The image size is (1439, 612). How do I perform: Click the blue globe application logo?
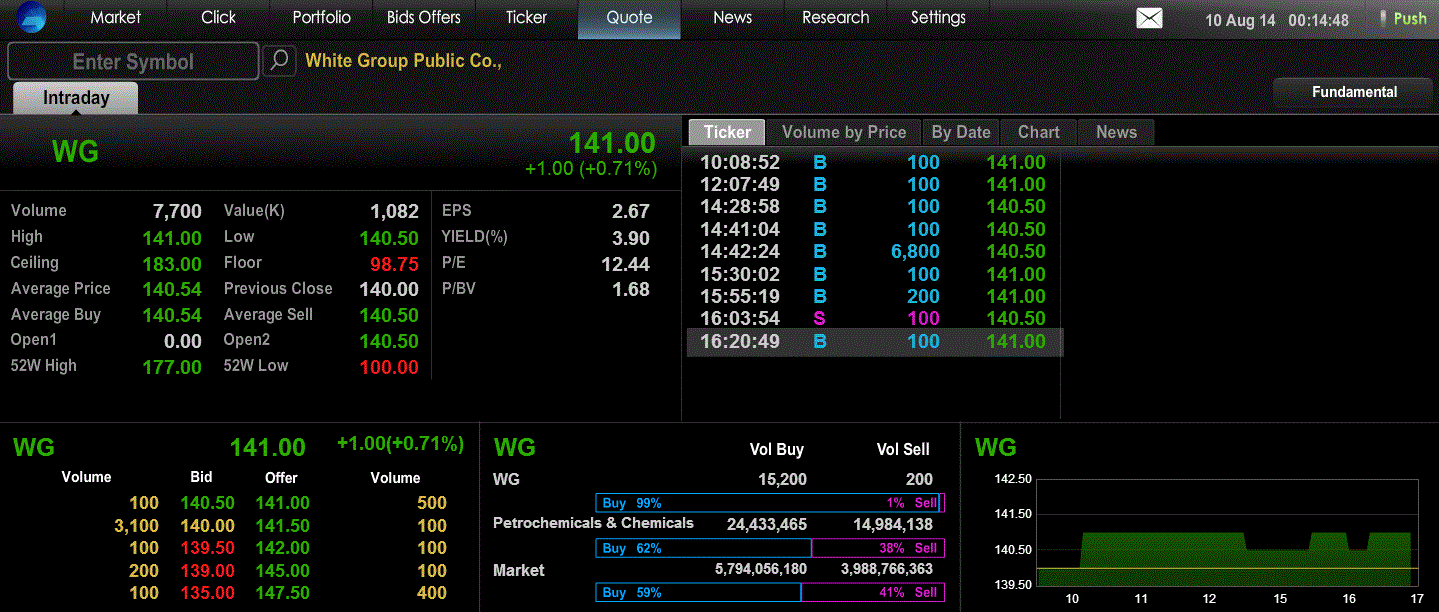(32, 18)
